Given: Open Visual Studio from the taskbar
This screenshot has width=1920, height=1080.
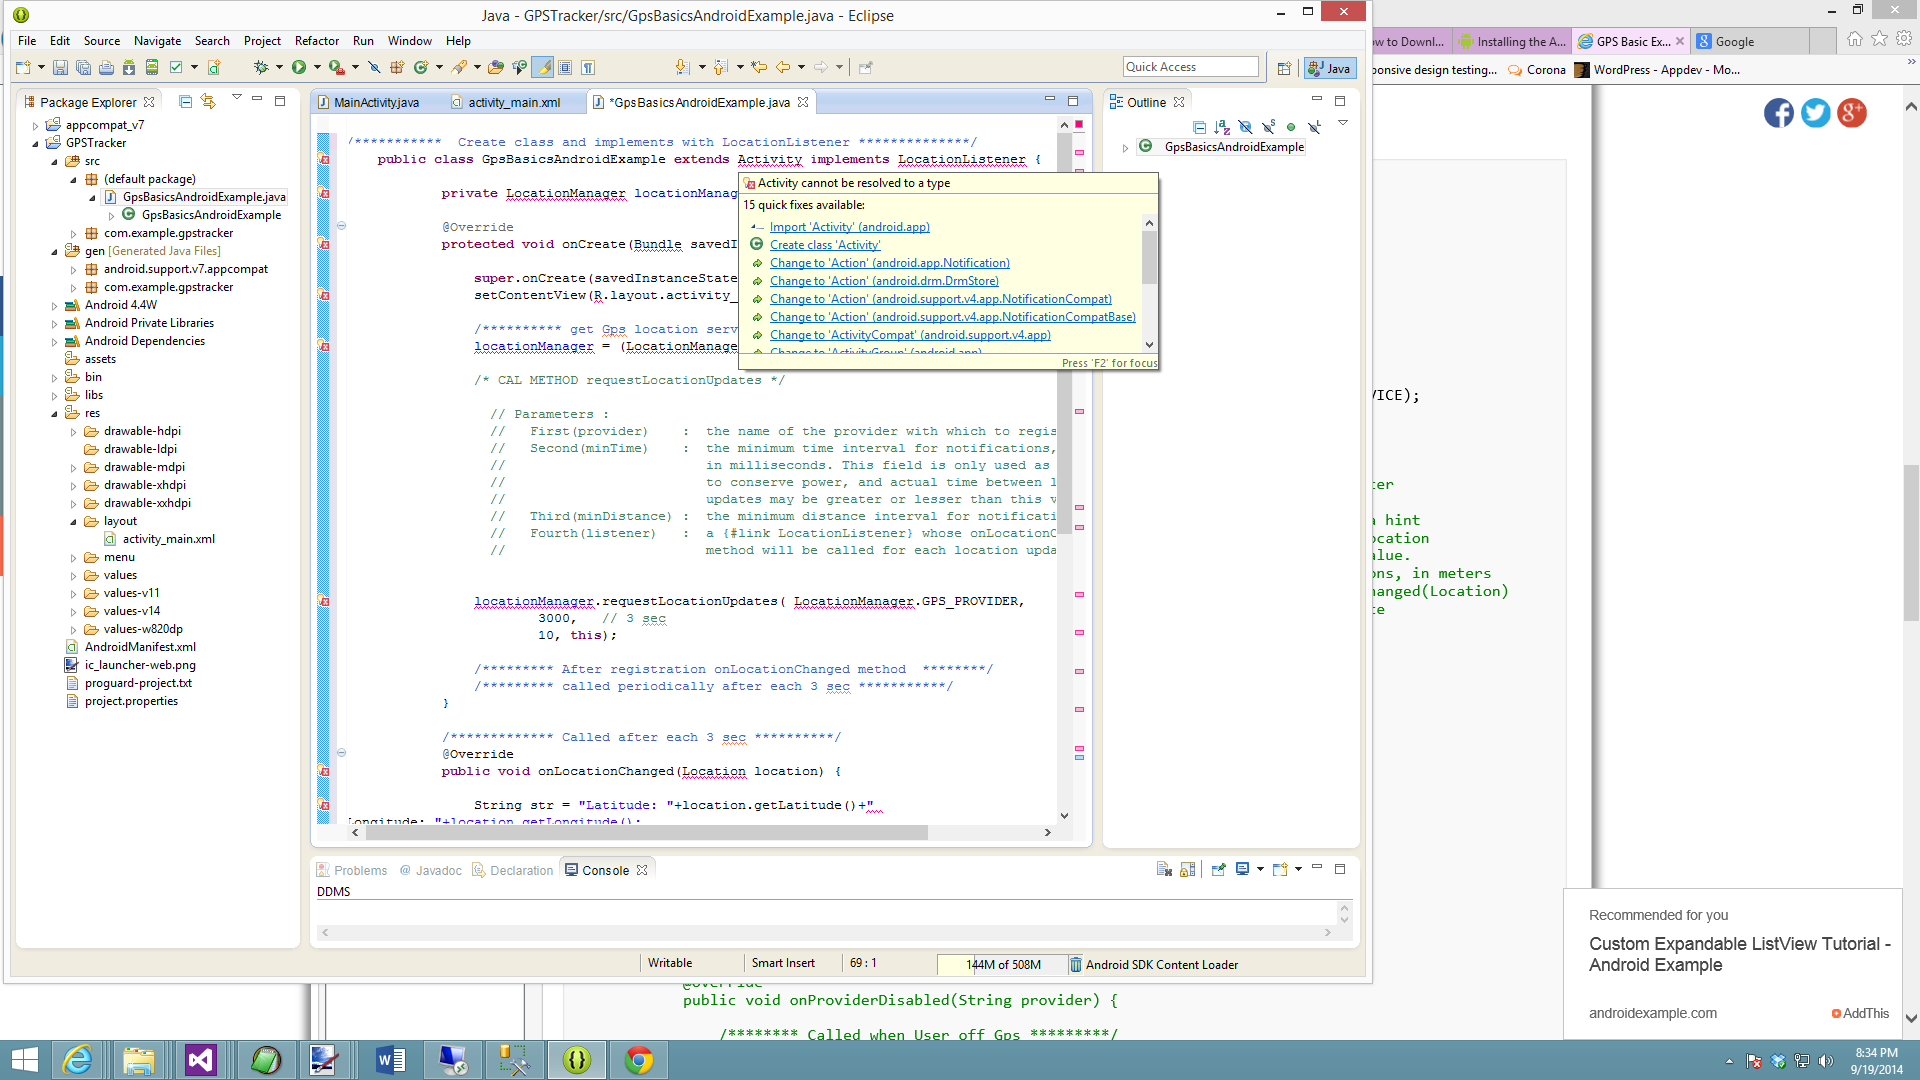Looking at the screenshot, I should point(201,1059).
